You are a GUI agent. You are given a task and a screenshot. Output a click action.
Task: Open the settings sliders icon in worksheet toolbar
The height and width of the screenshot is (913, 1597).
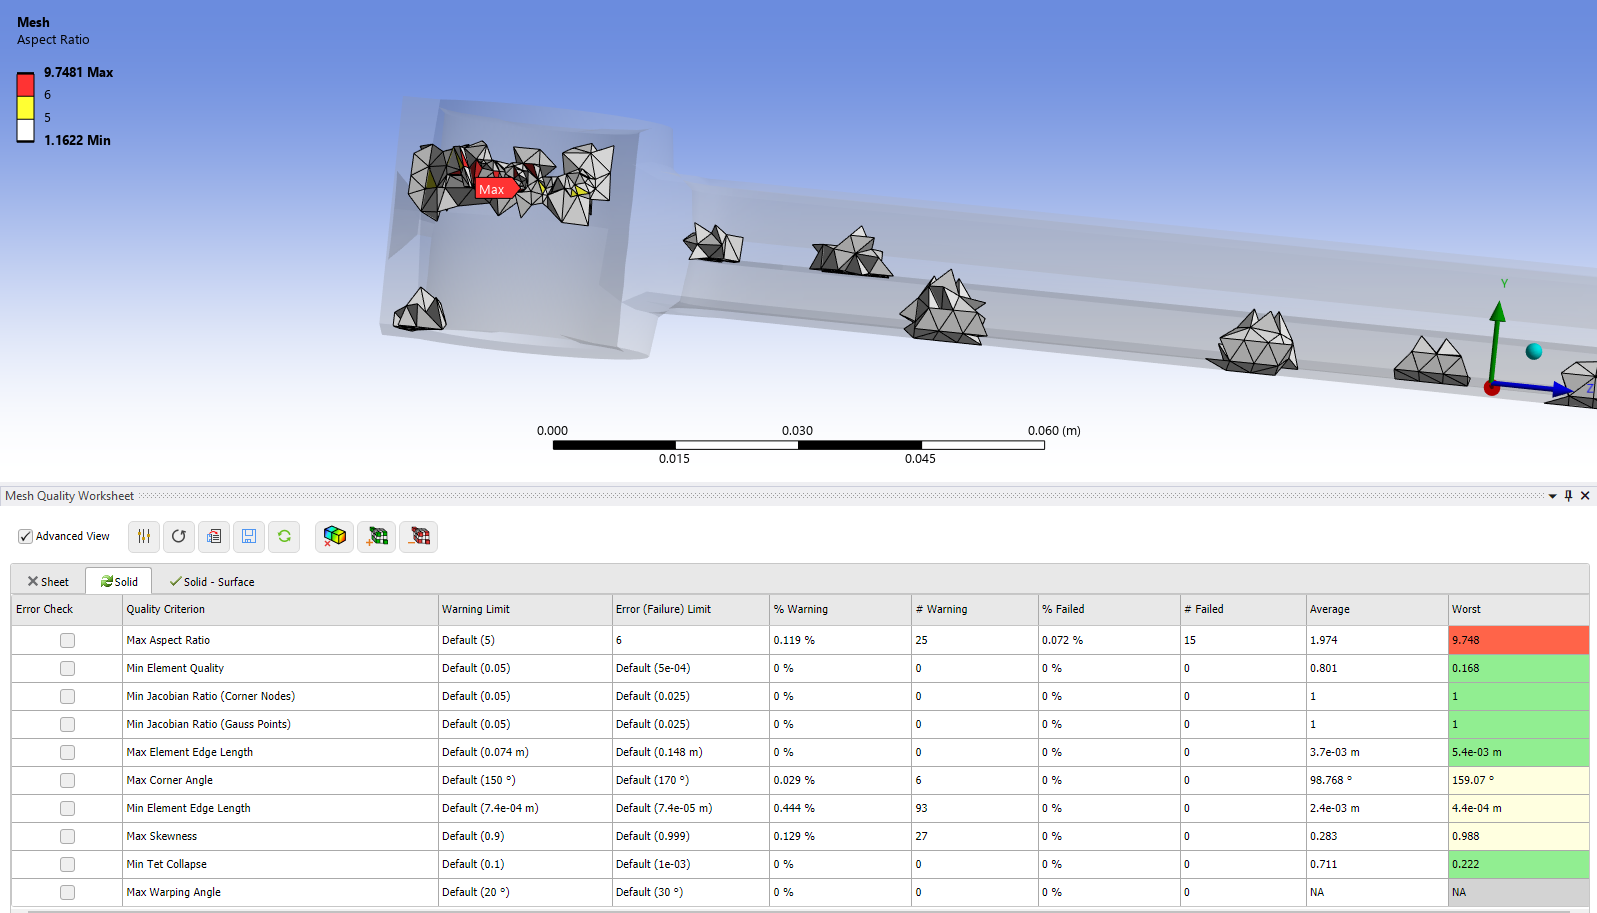click(x=144, y=537)
